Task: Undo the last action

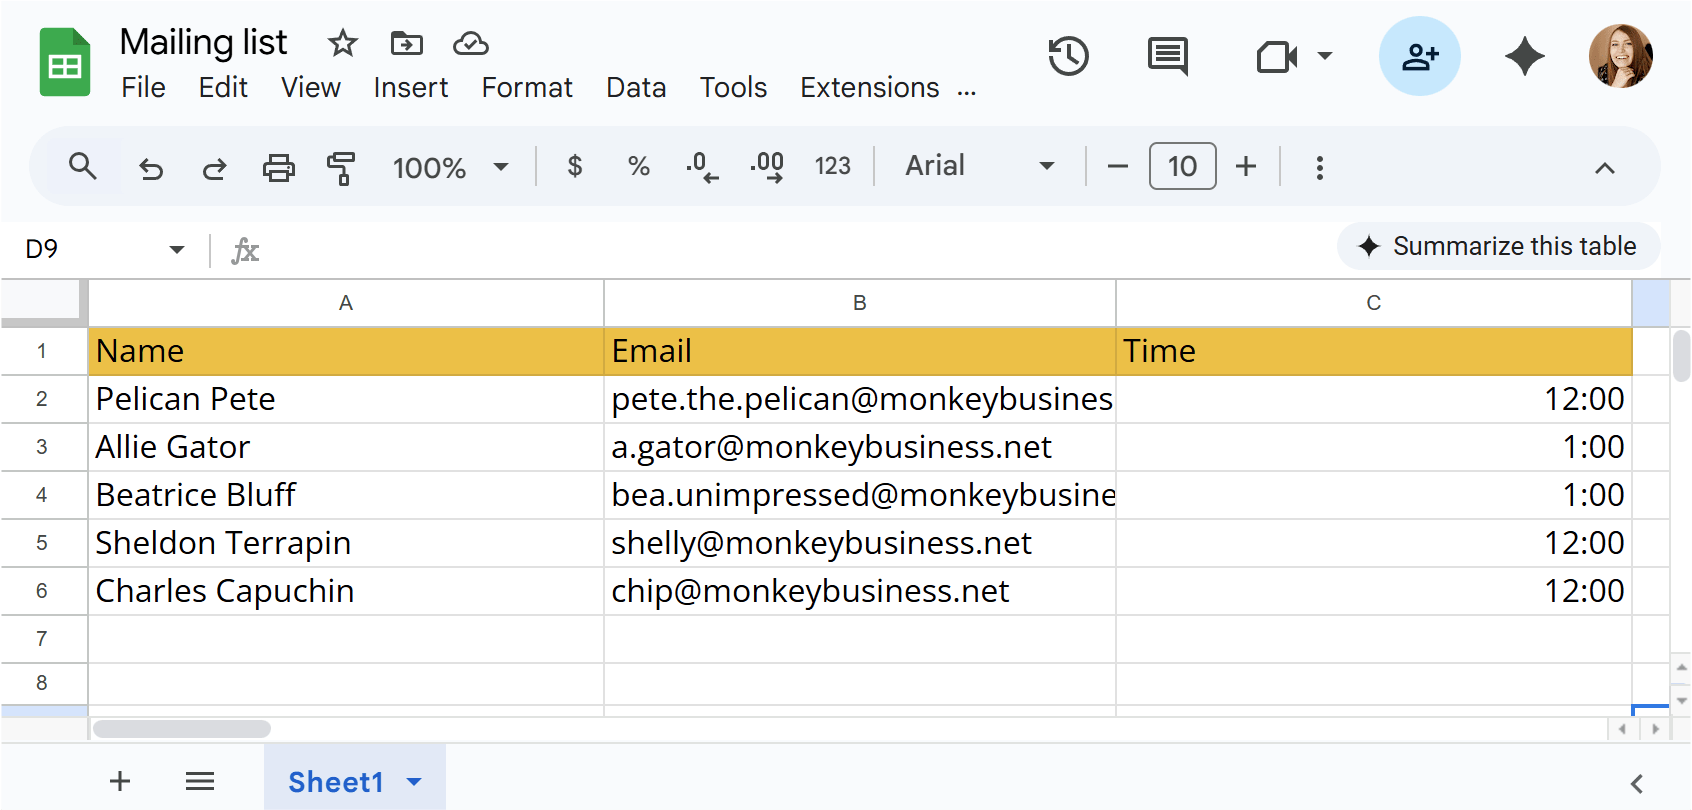Action: (151, 167)
